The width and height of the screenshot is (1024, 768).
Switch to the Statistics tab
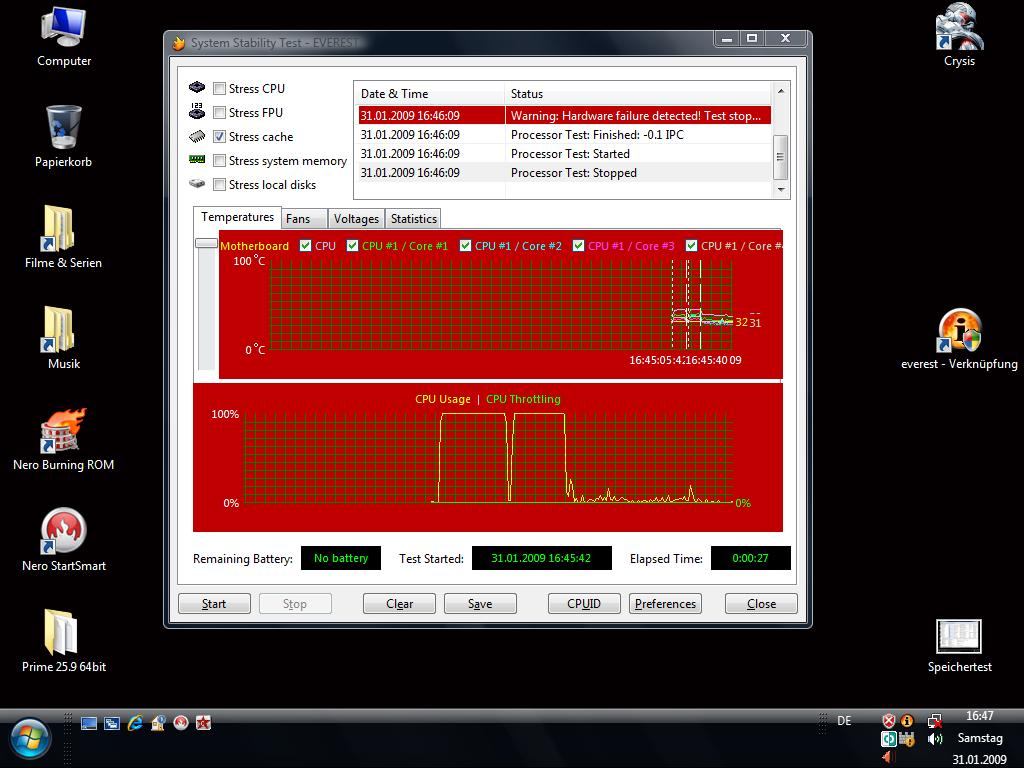tap(413, 219)
